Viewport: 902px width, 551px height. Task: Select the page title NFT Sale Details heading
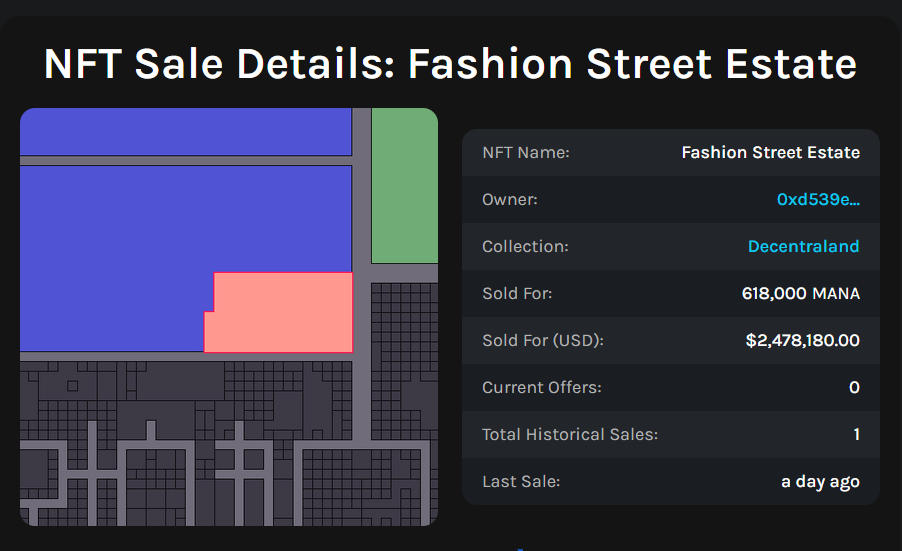tap(450, 63)
